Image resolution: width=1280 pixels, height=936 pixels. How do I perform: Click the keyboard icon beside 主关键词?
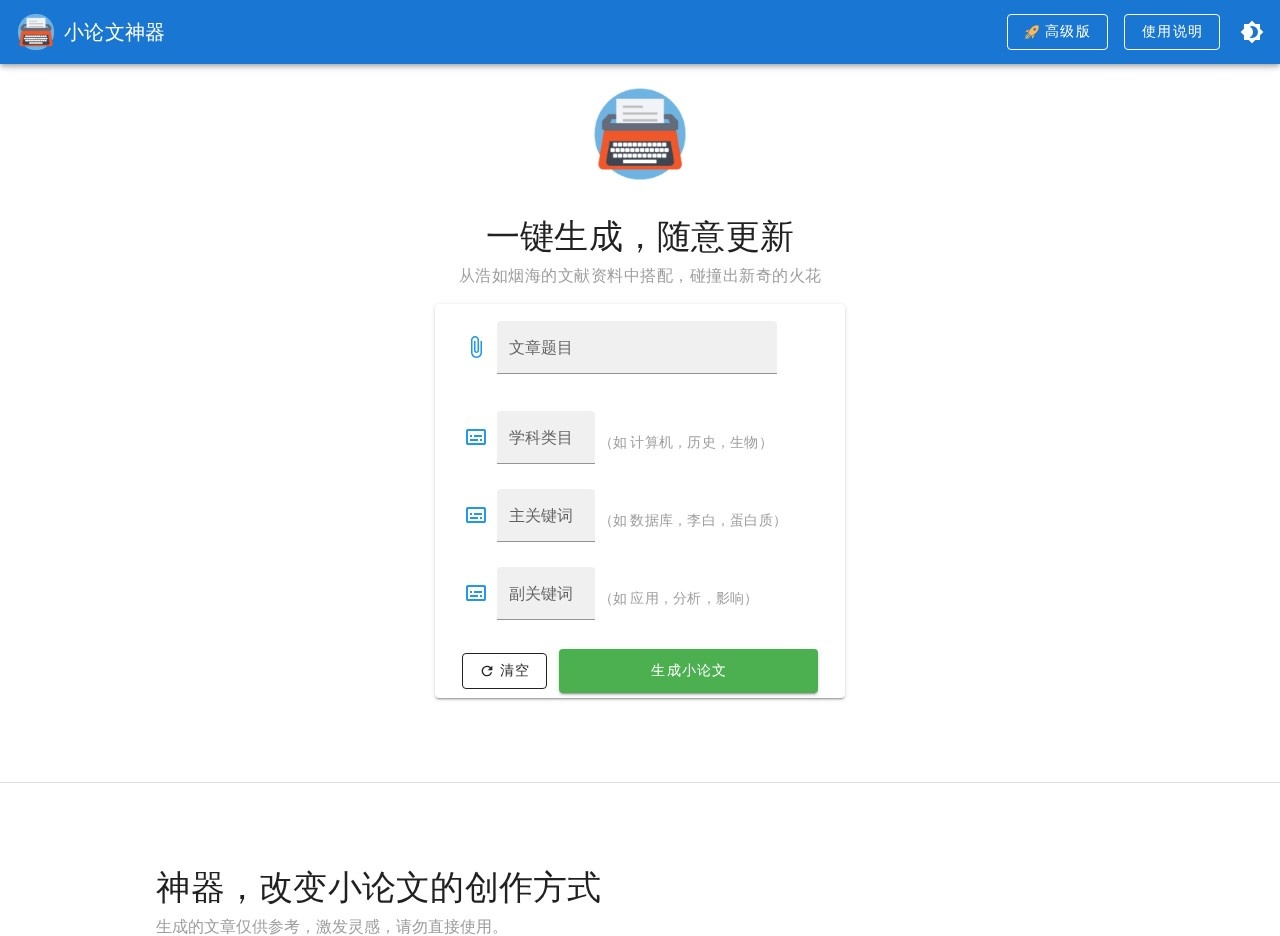pos(476,515)
